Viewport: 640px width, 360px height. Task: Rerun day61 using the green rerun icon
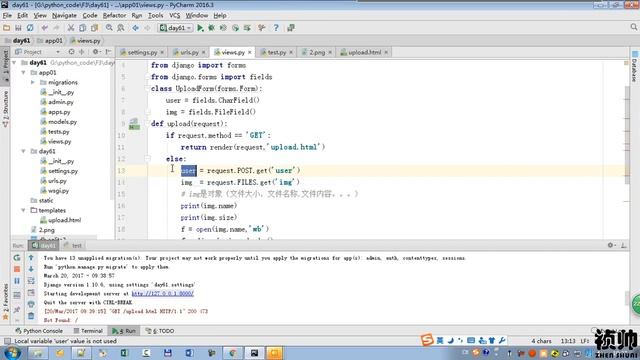pyautogui.click(x=17, y=258)
